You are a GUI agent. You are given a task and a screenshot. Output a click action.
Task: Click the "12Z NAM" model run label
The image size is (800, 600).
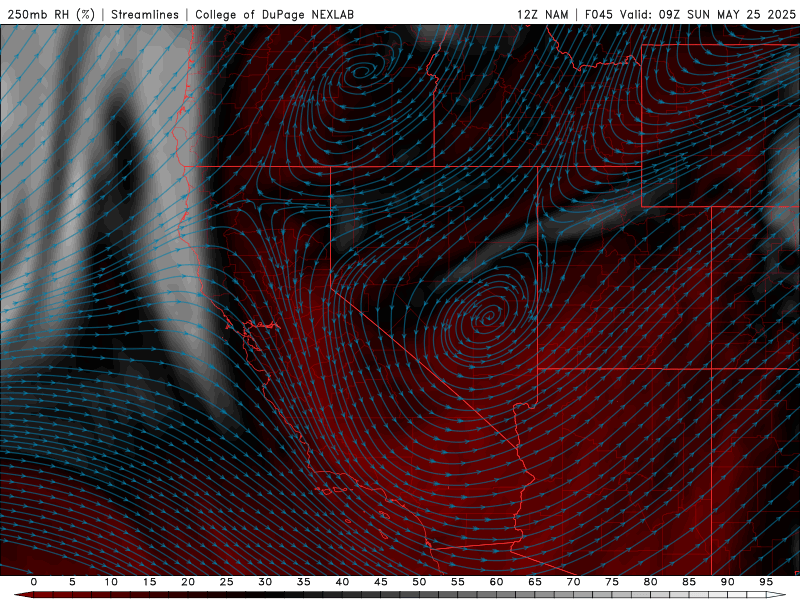coord(542,14)
